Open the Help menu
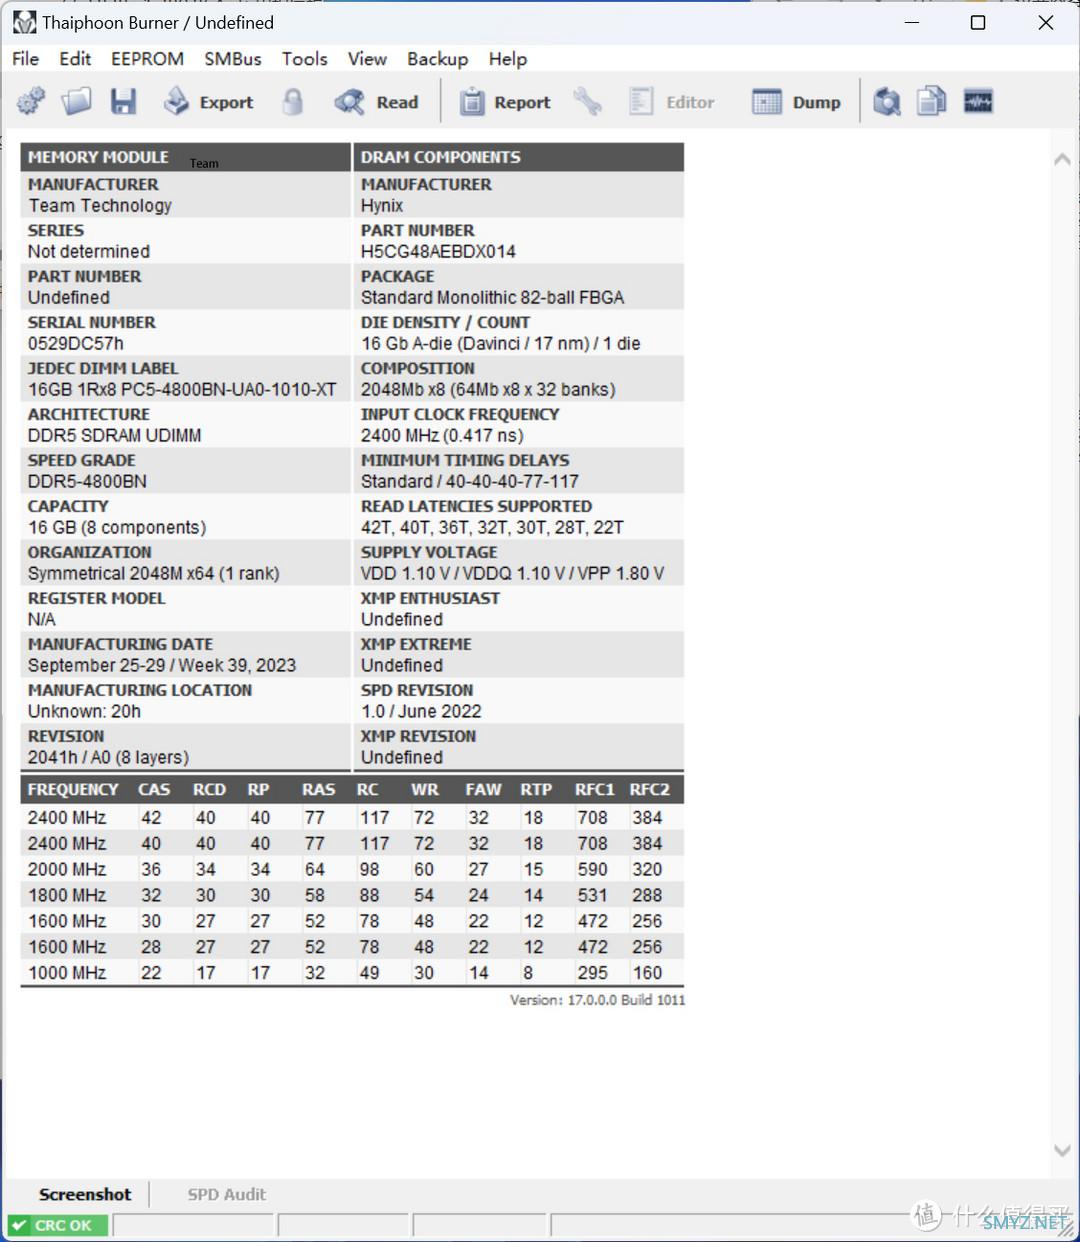 (x=508, y=59)
